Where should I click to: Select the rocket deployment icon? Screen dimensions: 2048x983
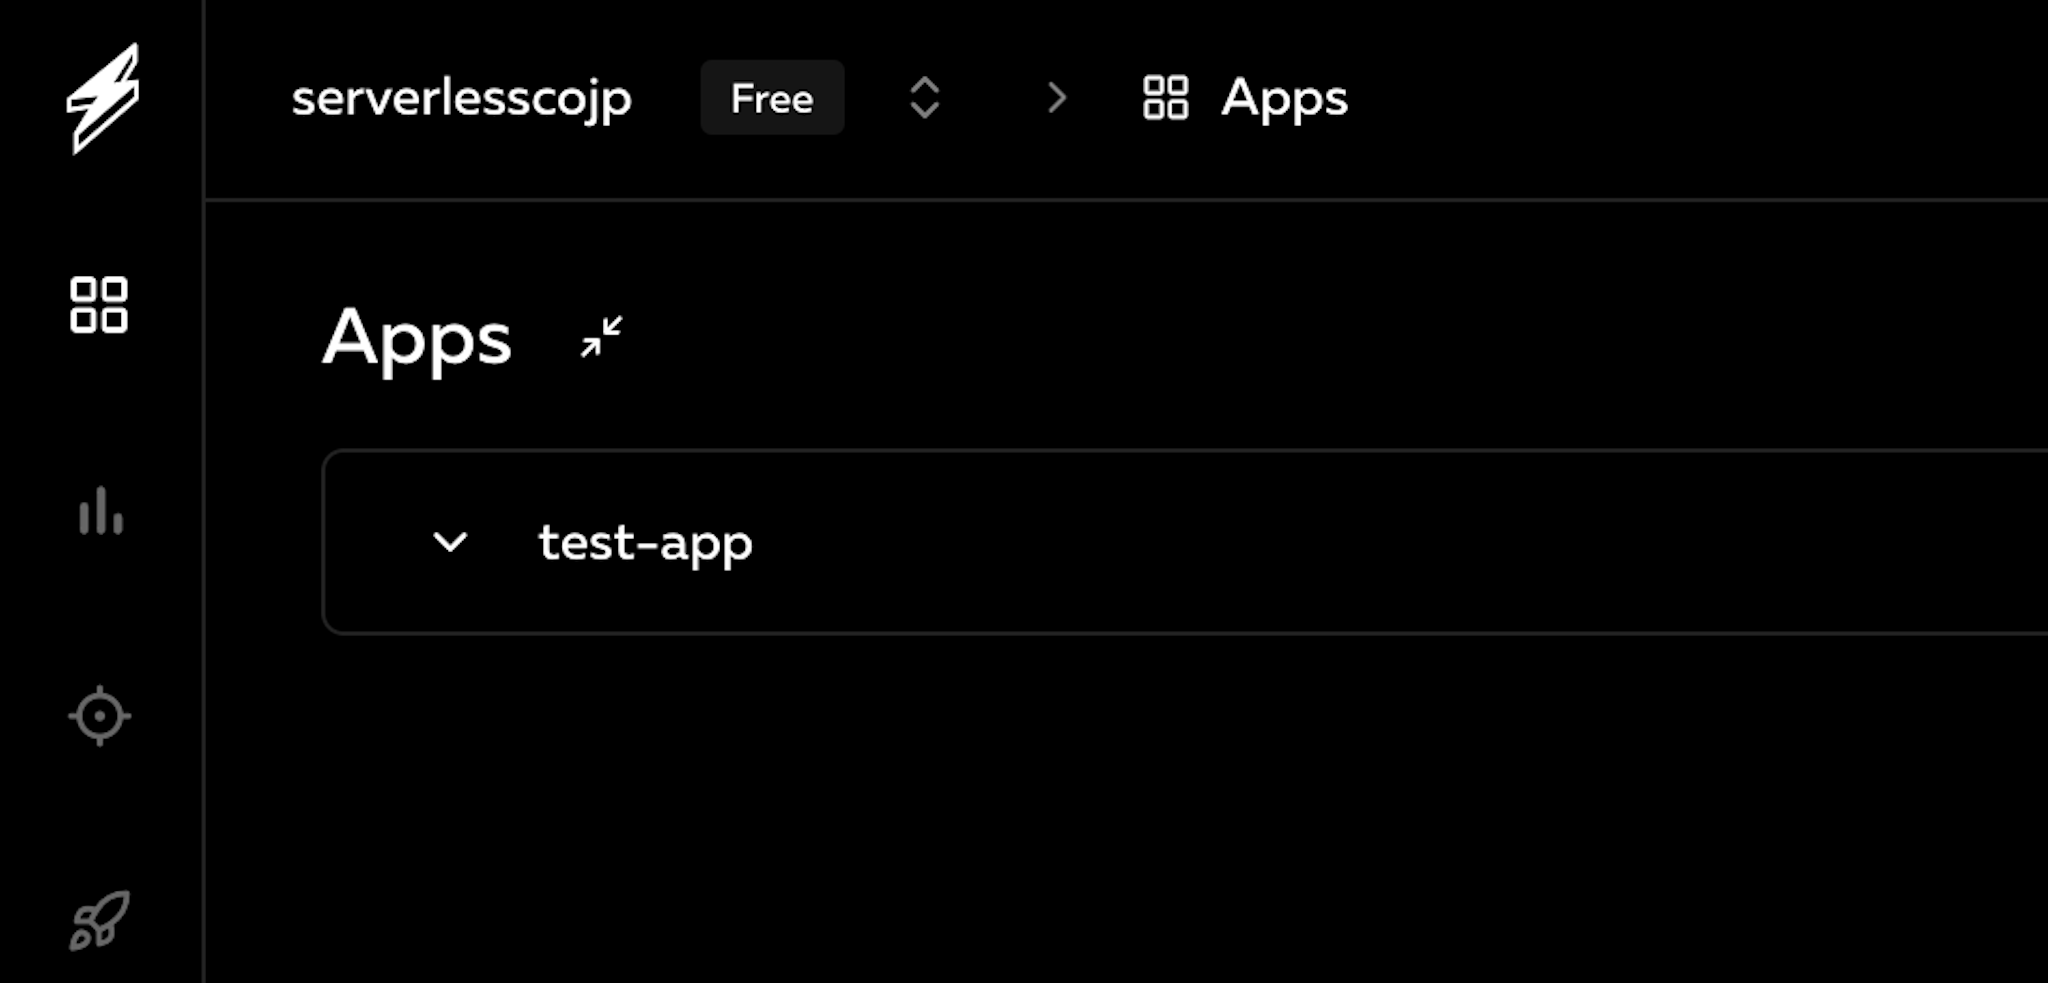97,921
